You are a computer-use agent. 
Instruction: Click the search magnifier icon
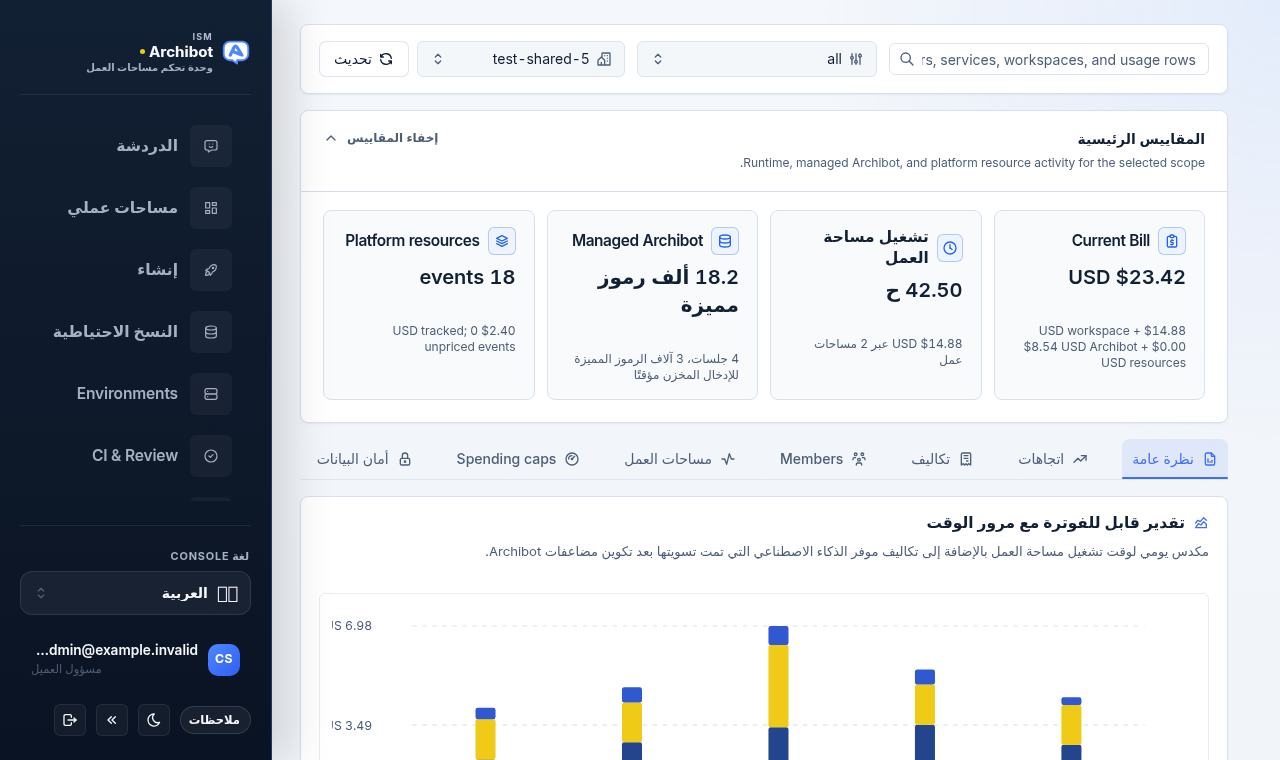pos(907,59)
